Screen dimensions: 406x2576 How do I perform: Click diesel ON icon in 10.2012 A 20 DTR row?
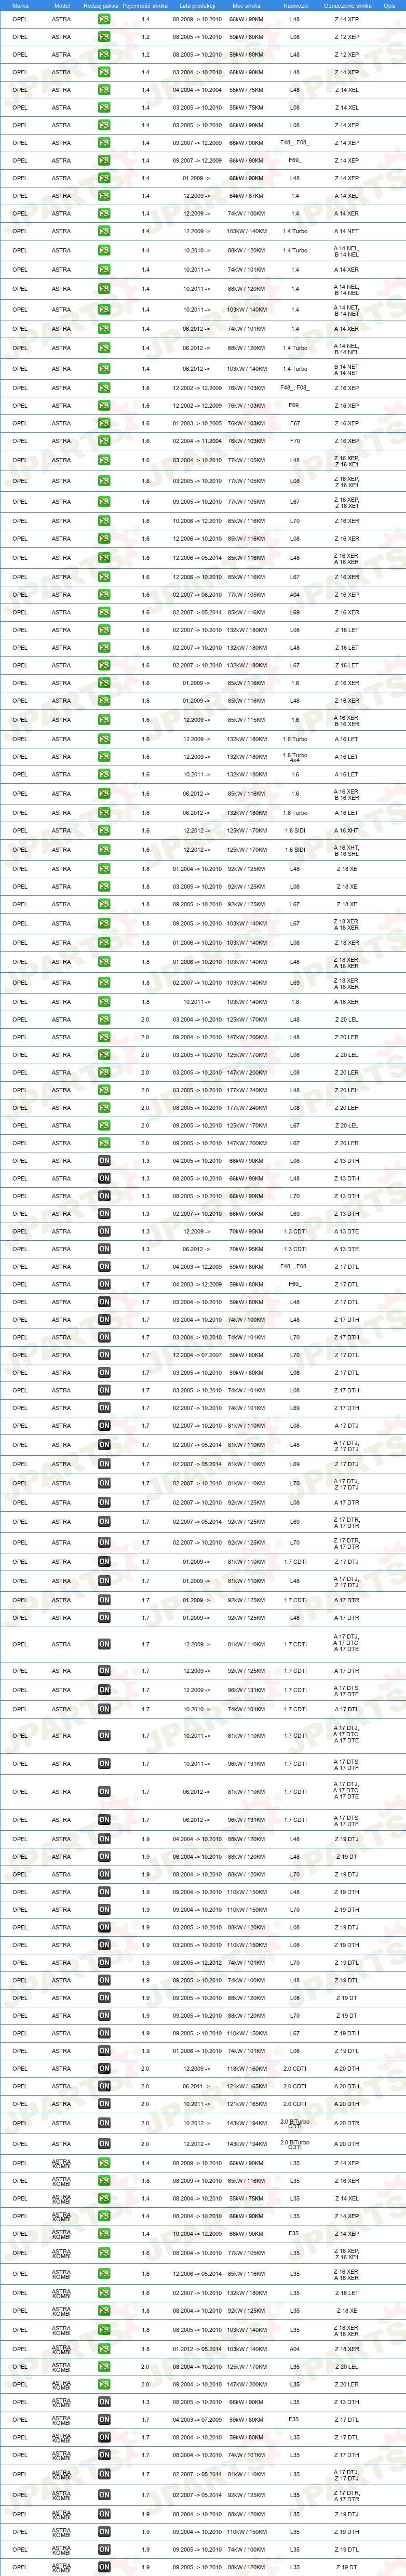pyautogui.click(x=104, y=2123)
